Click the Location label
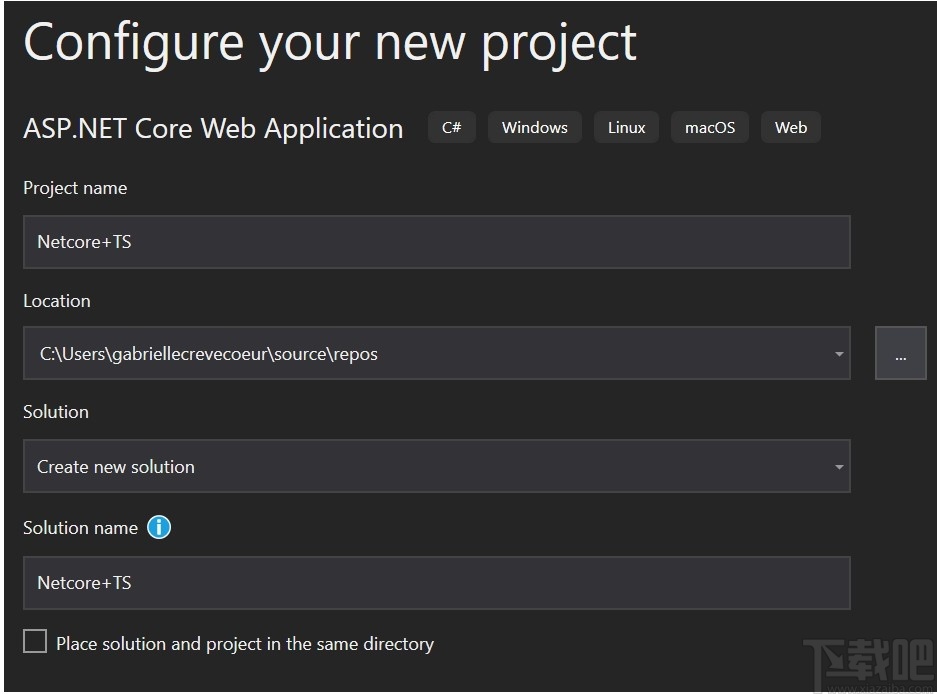This screenshot has width=937, height=694. pos(56,300)
